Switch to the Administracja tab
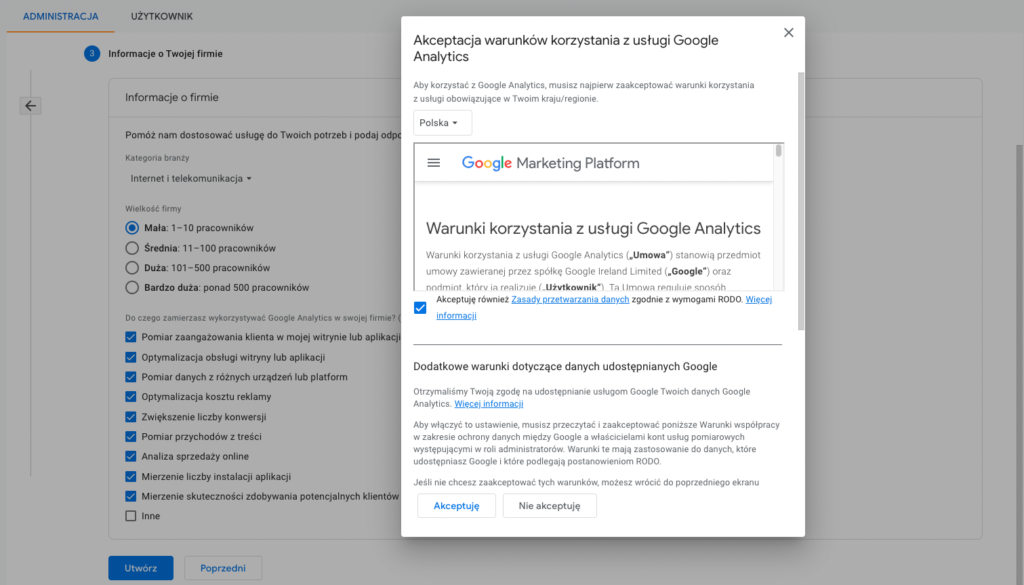This screenshot has height=585, width=1024. pos(60,17)
